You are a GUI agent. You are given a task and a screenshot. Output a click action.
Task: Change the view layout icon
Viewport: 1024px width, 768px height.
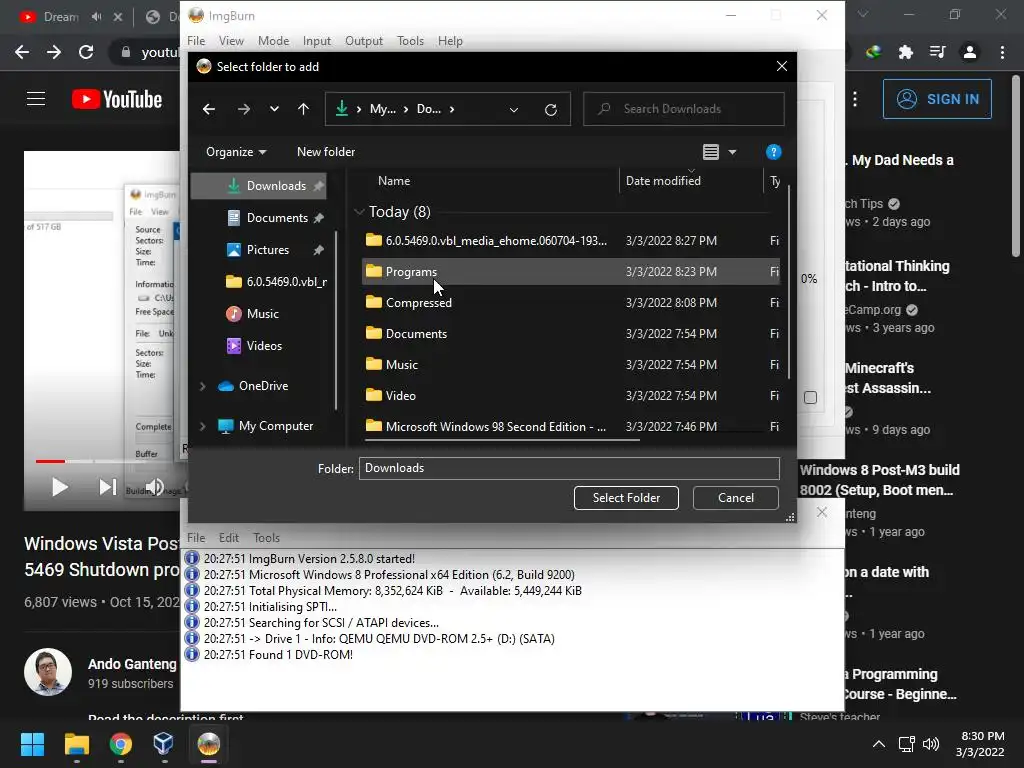point(711,152)
